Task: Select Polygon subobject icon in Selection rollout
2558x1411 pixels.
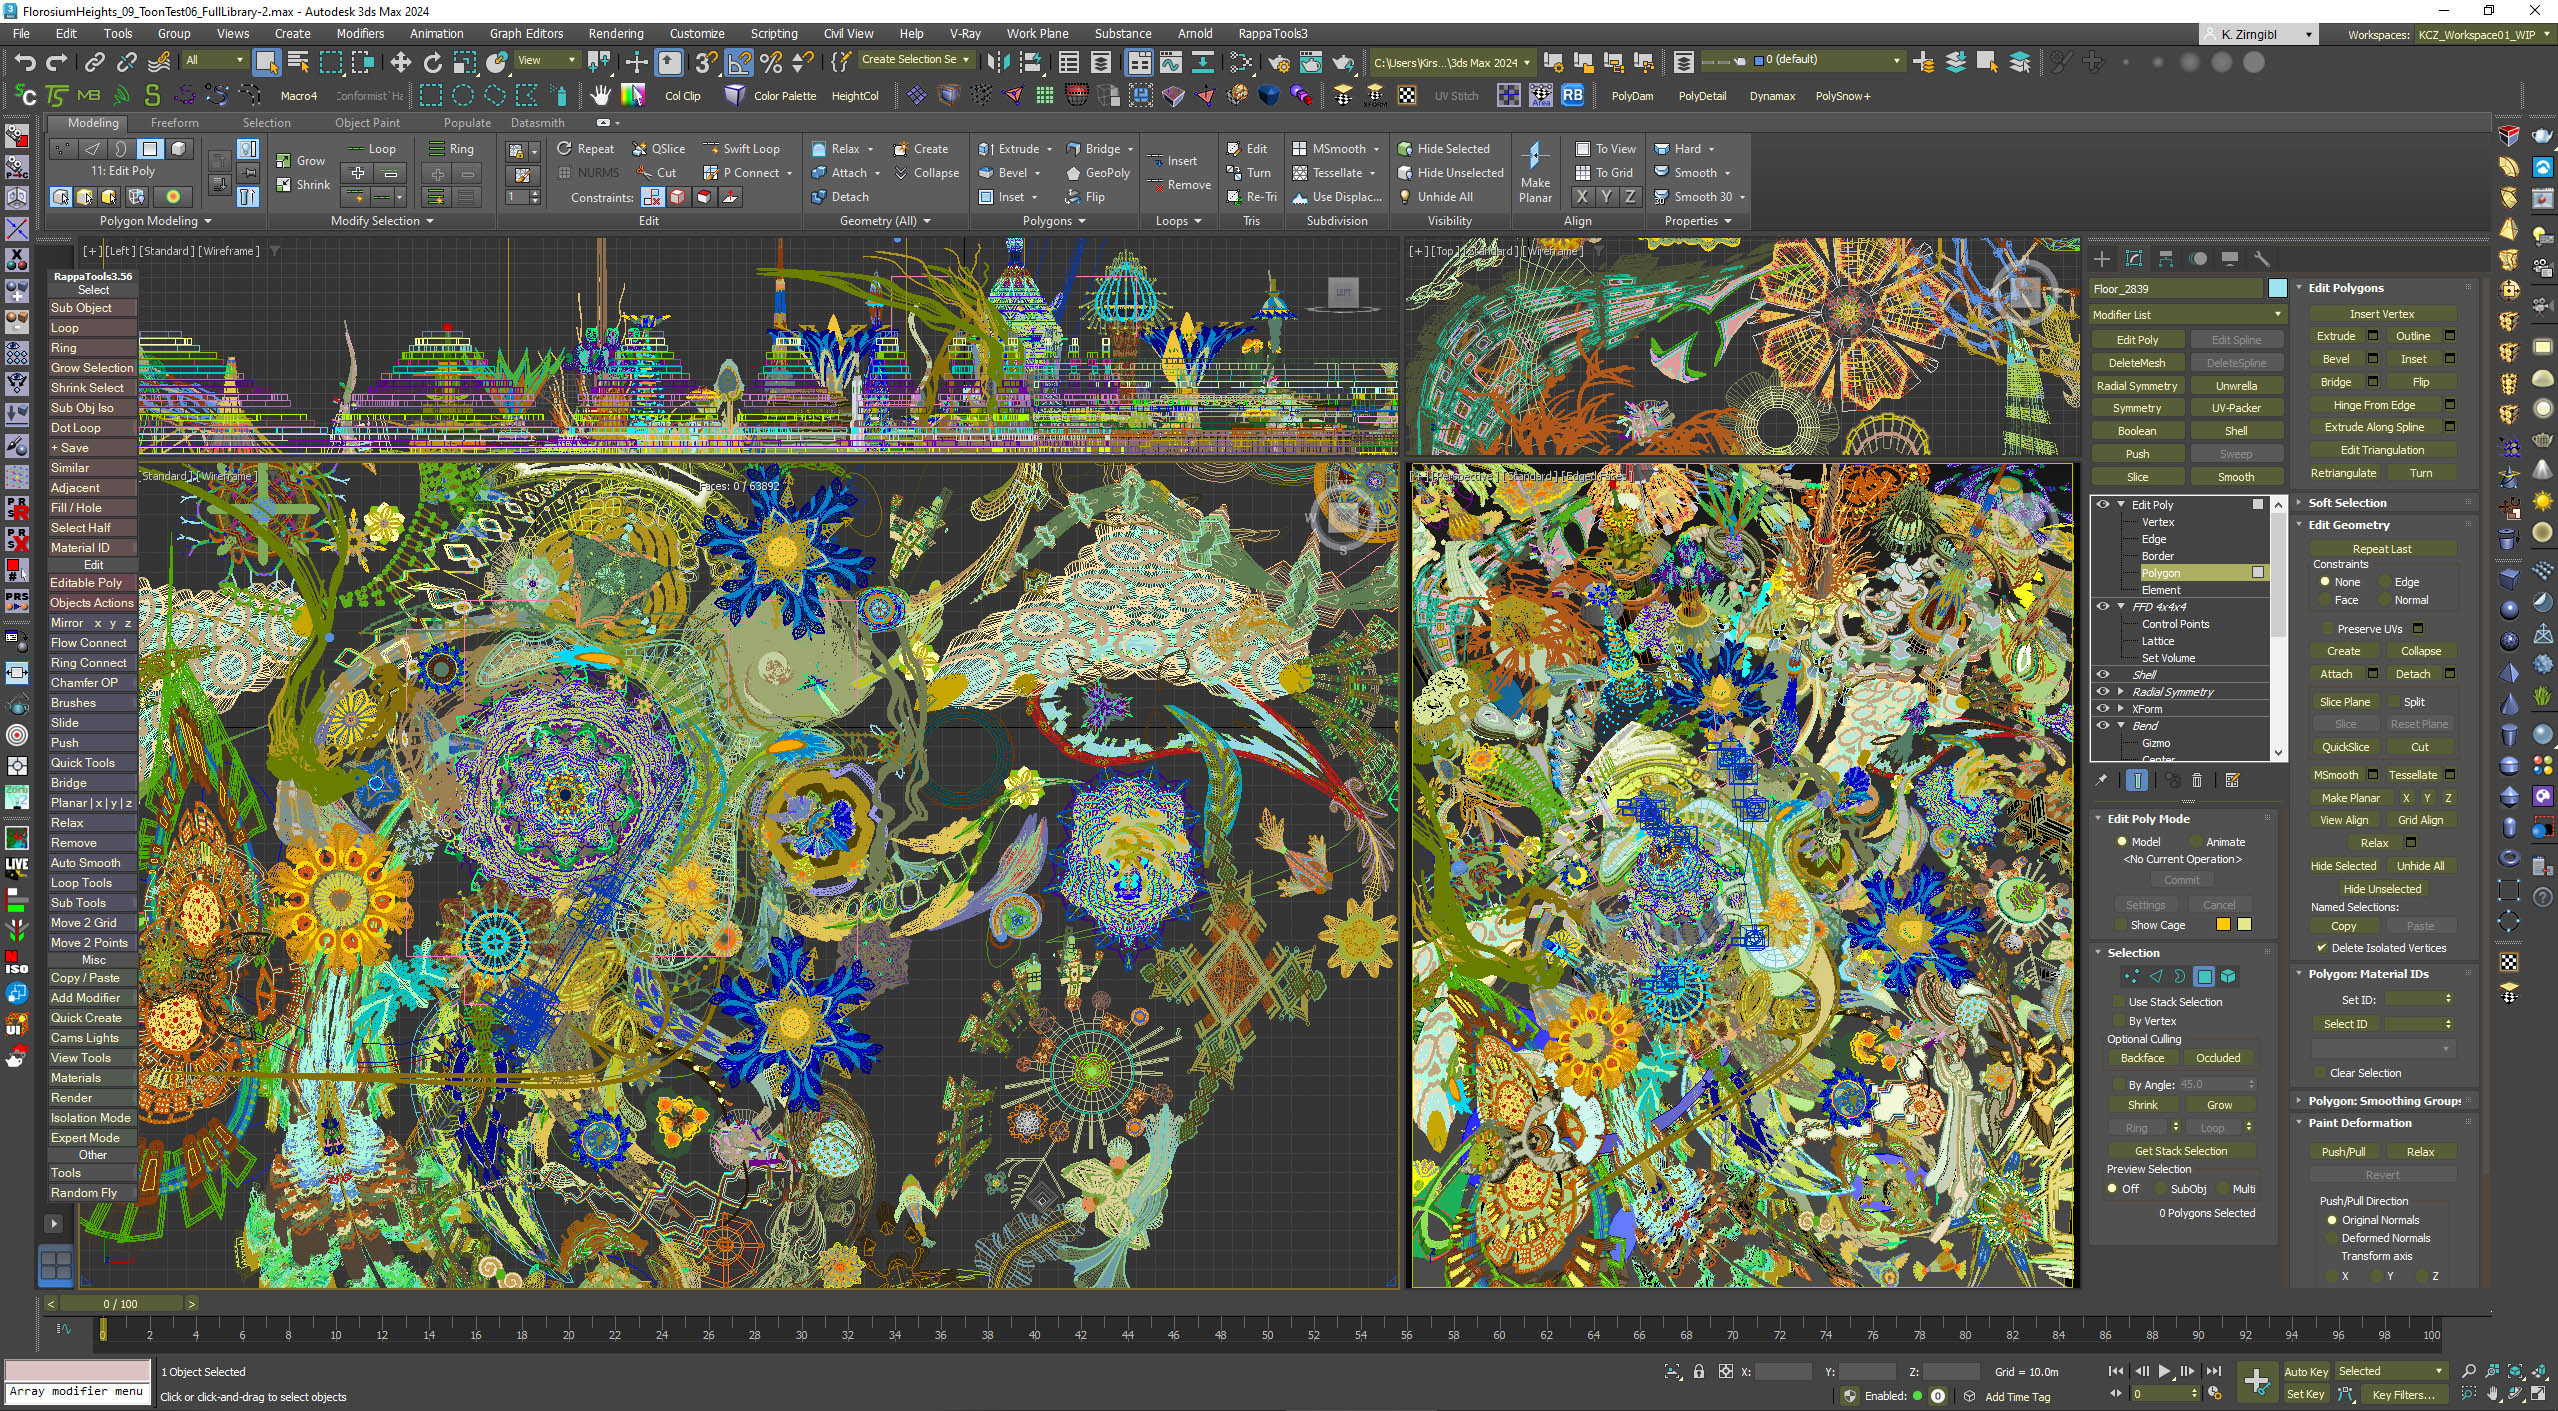Action: pos(2204,977)
